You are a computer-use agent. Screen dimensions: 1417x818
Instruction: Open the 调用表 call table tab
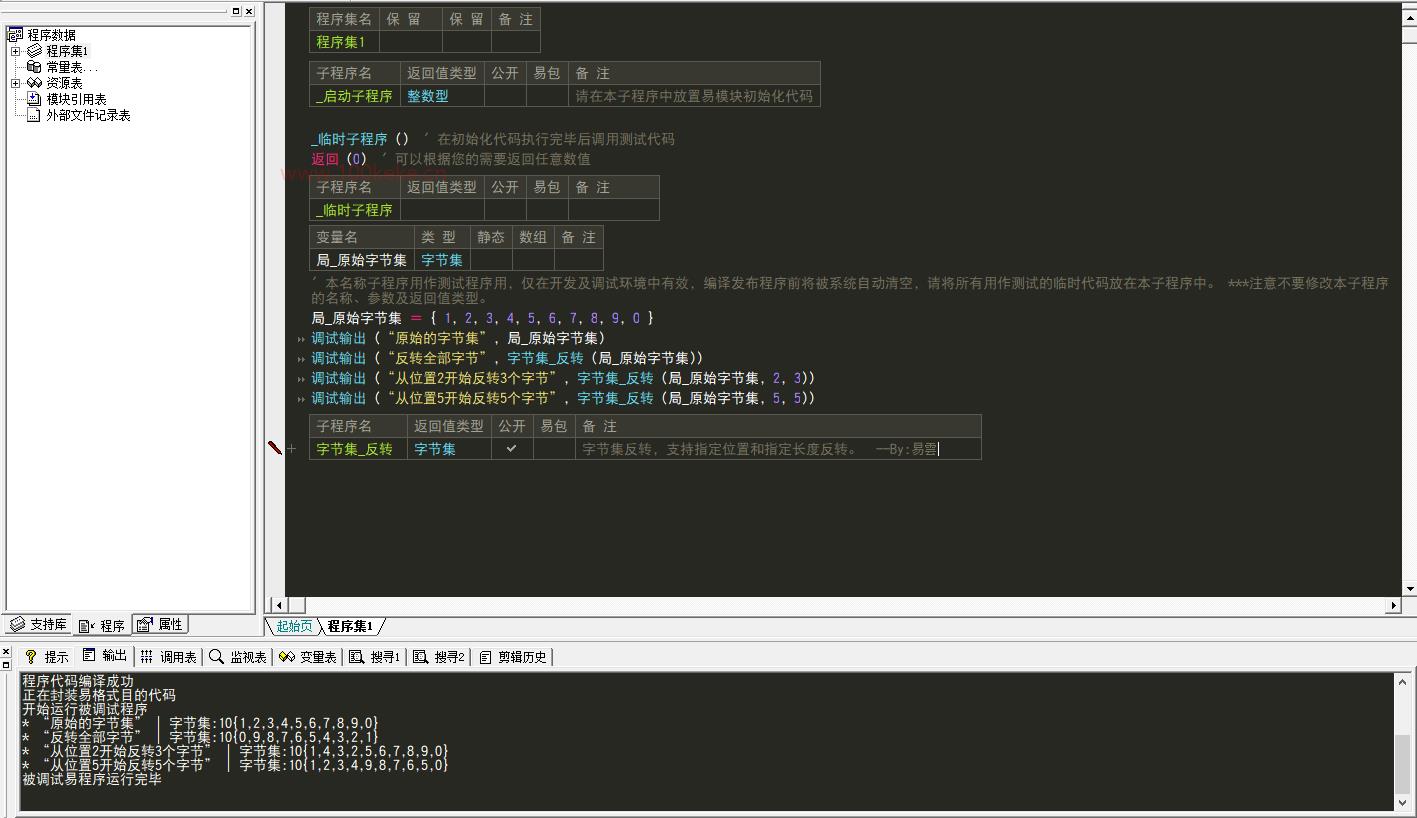click(x=168, y=657)
